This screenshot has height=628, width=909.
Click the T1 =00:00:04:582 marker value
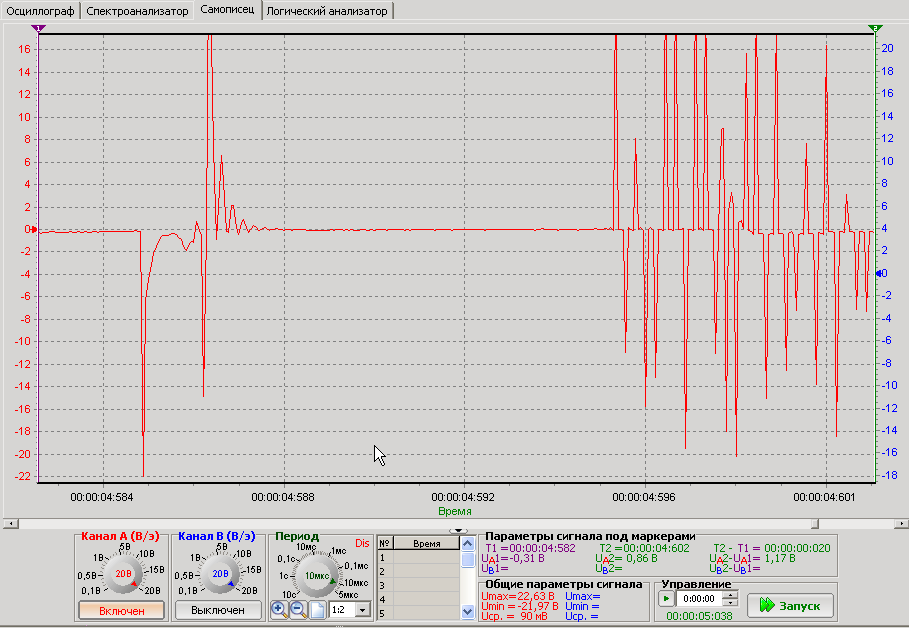(530, 548)
